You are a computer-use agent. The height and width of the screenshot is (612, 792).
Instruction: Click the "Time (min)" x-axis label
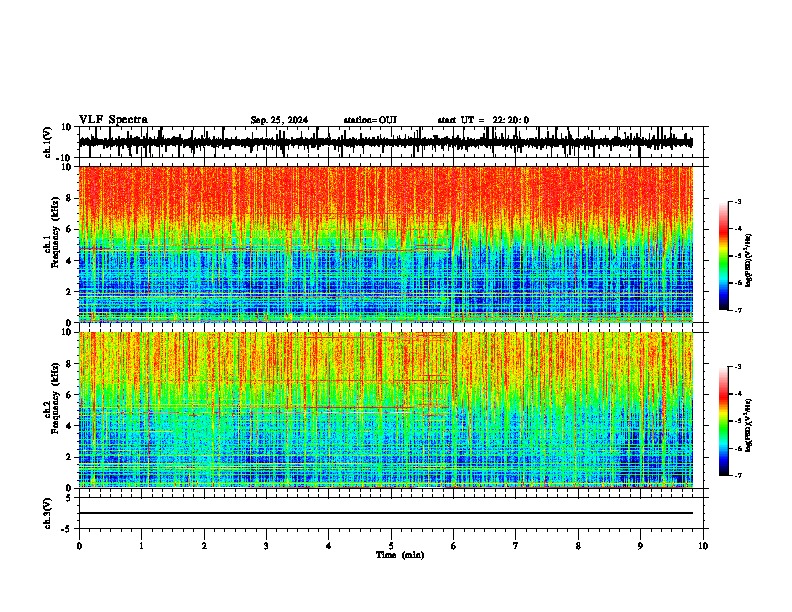pos(400,555)
